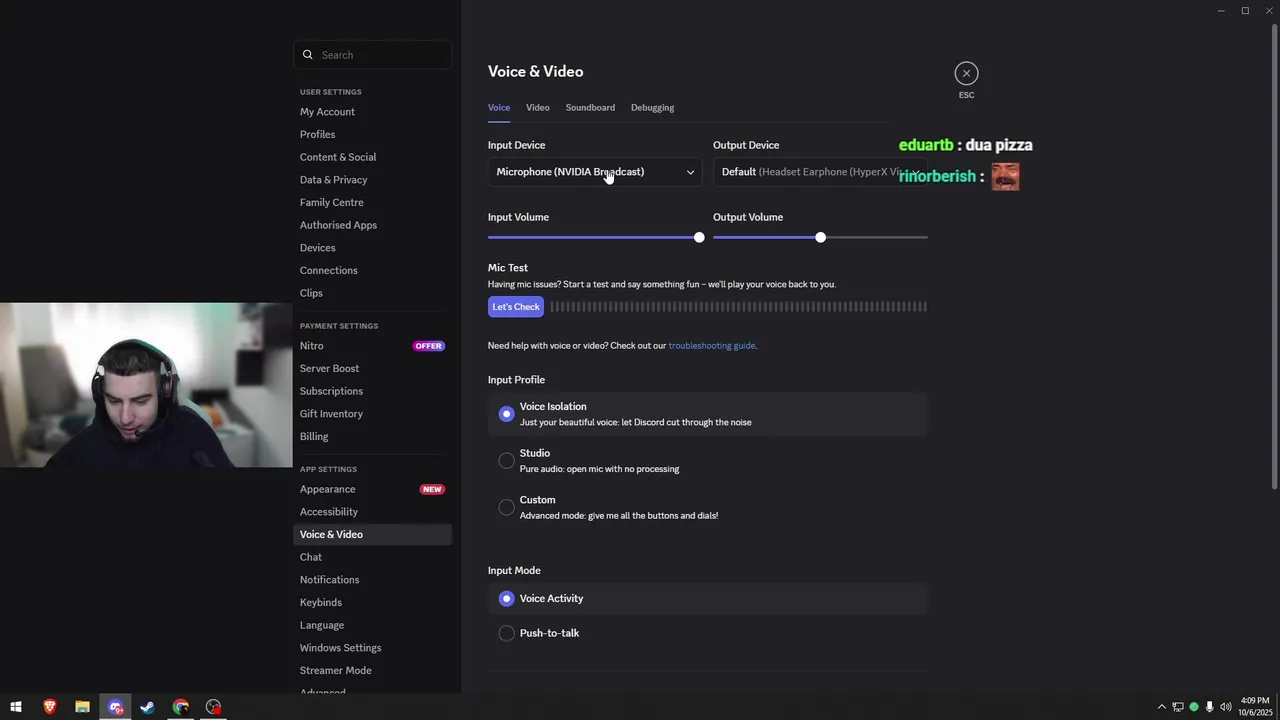The image size is (1280, 720).
Task: Open the system volume speaker icon
Action: click(1226, 707)
